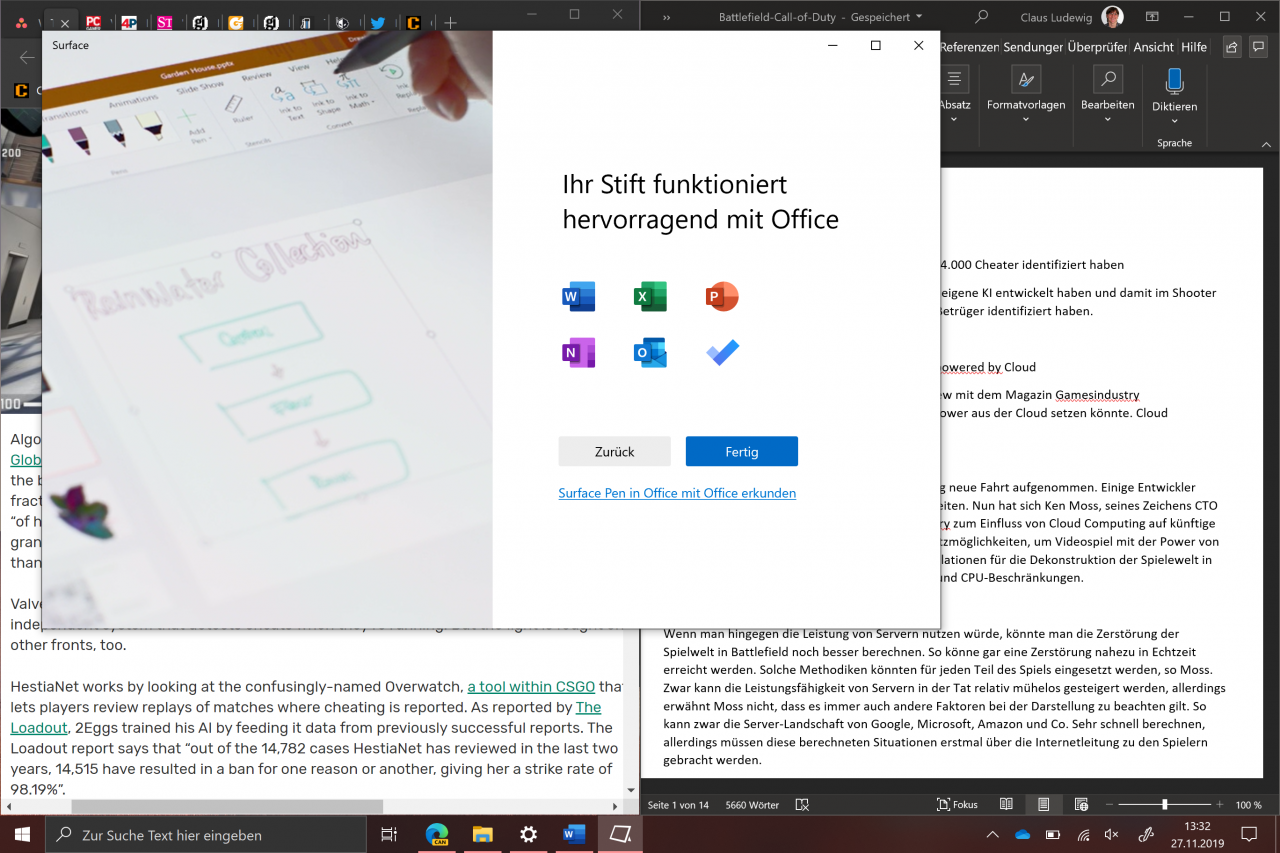Click the zoom slider handle in Word
This screenshot has height=853, width=1280.
pos(1164,804)
